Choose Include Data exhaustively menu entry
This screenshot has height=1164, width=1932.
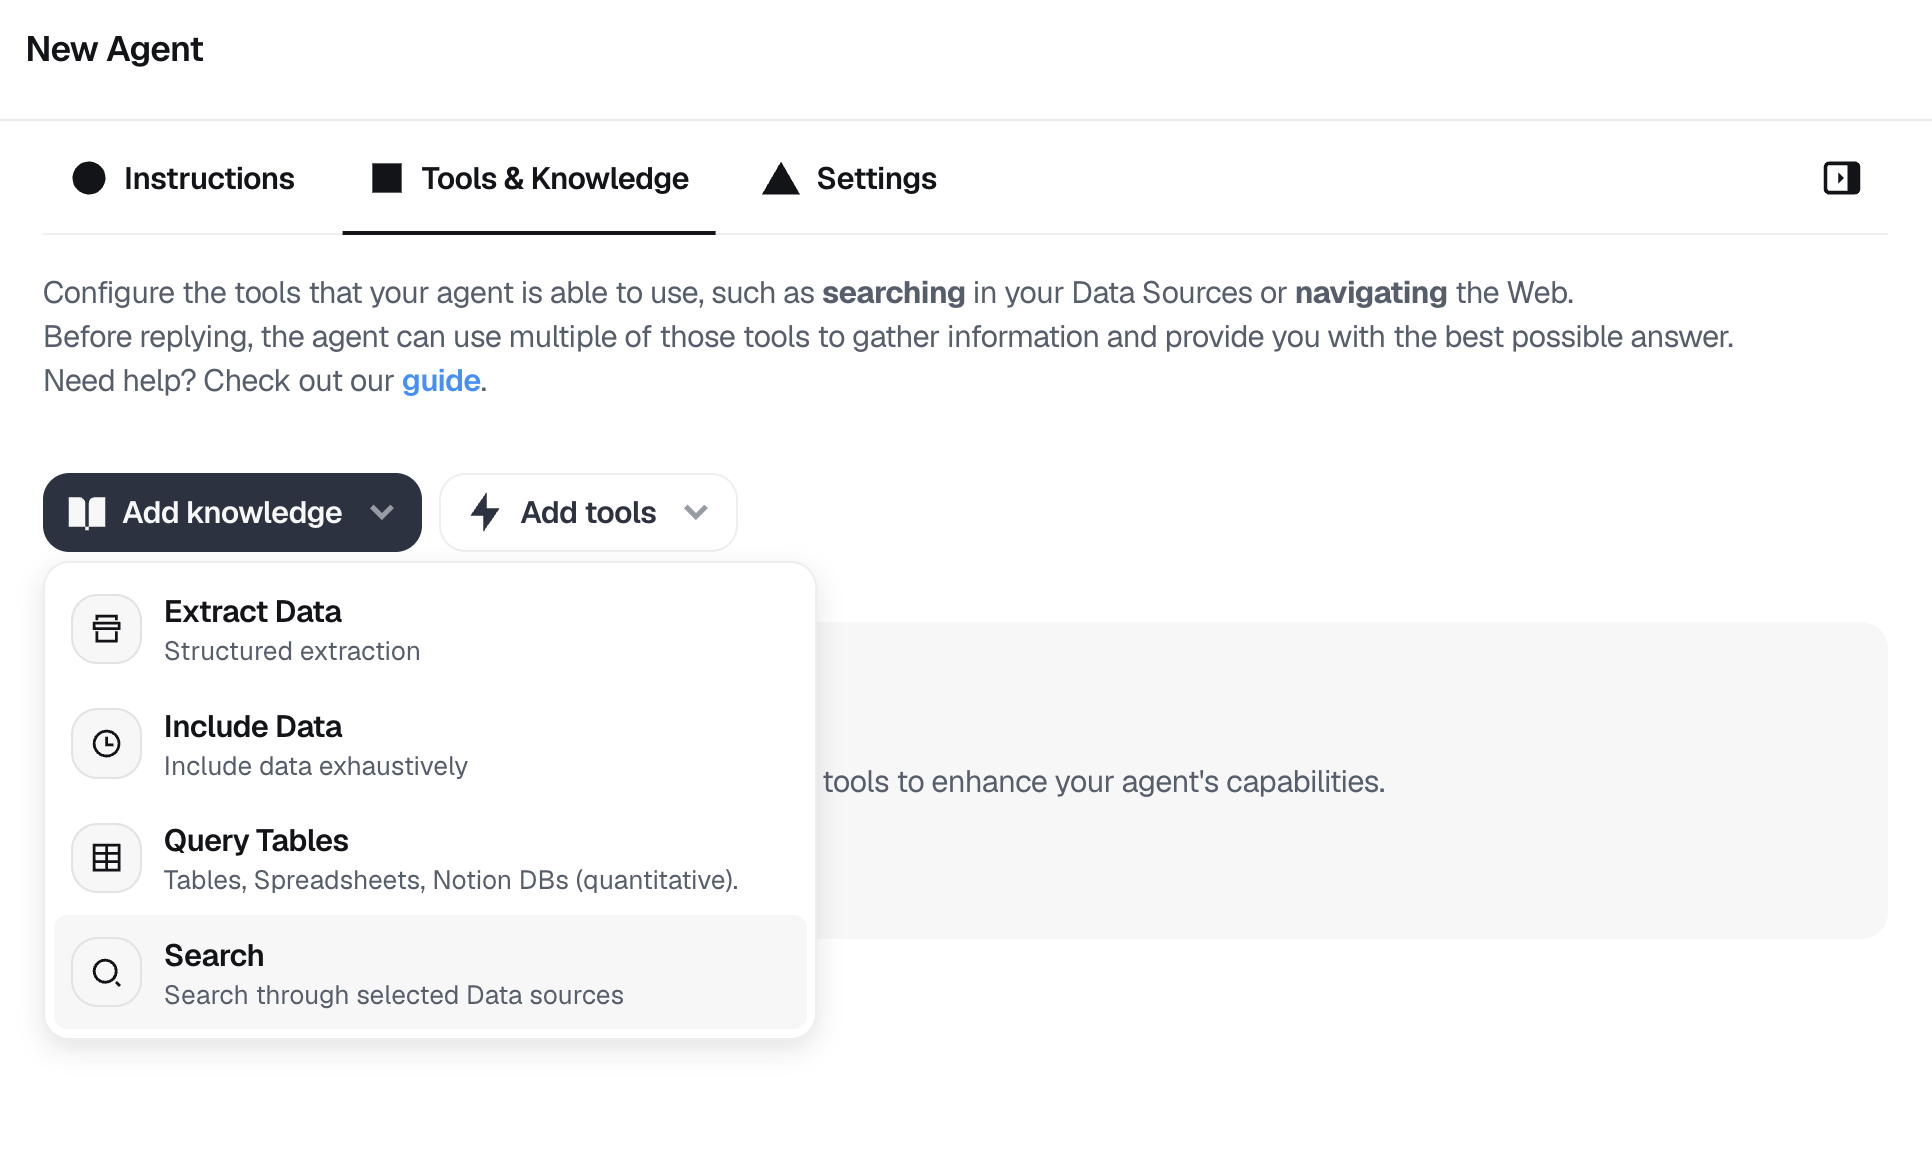tap(430, 743)
